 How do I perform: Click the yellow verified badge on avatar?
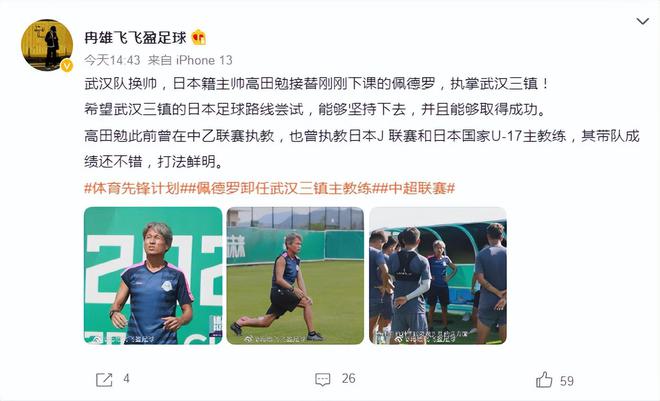tap(67, 66)
